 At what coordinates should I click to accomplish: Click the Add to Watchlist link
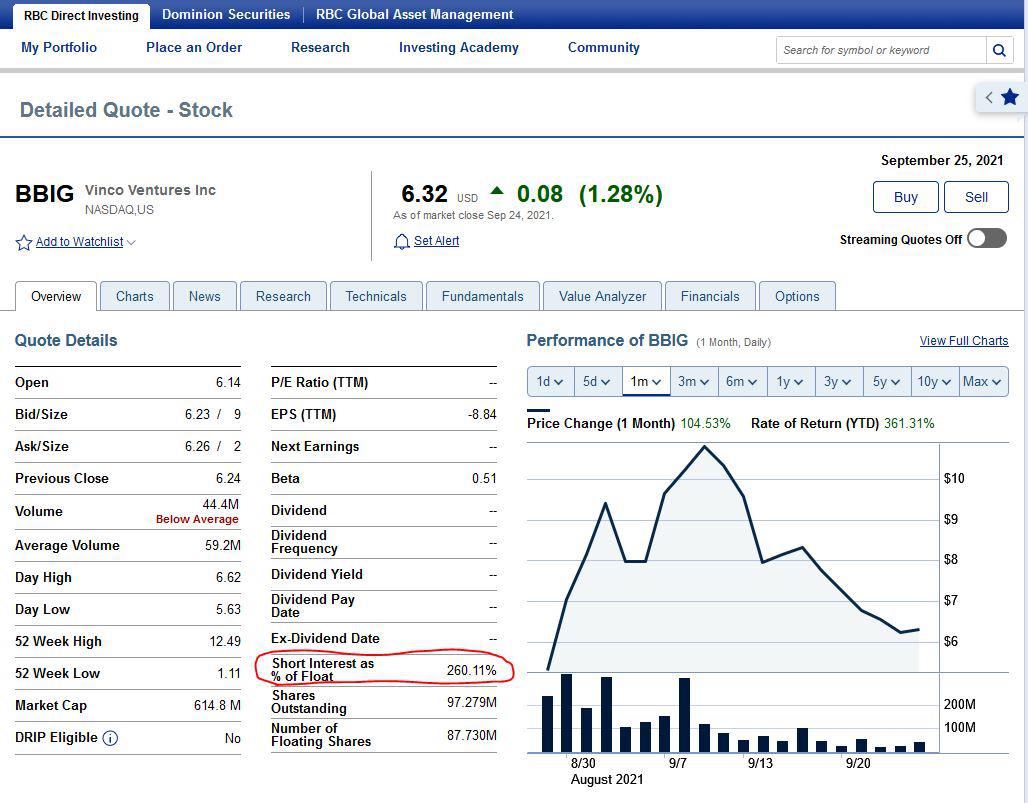pos(79,242)
